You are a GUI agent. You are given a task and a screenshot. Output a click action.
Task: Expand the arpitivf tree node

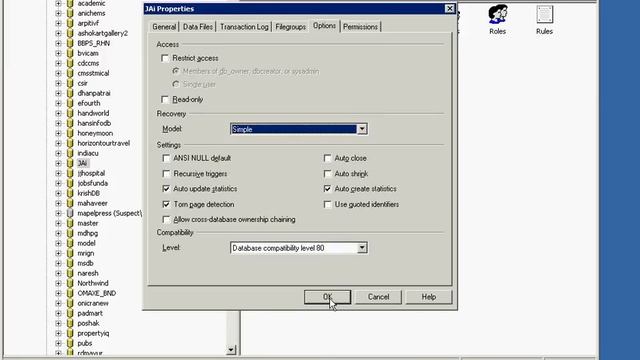(x=58, y=23)
